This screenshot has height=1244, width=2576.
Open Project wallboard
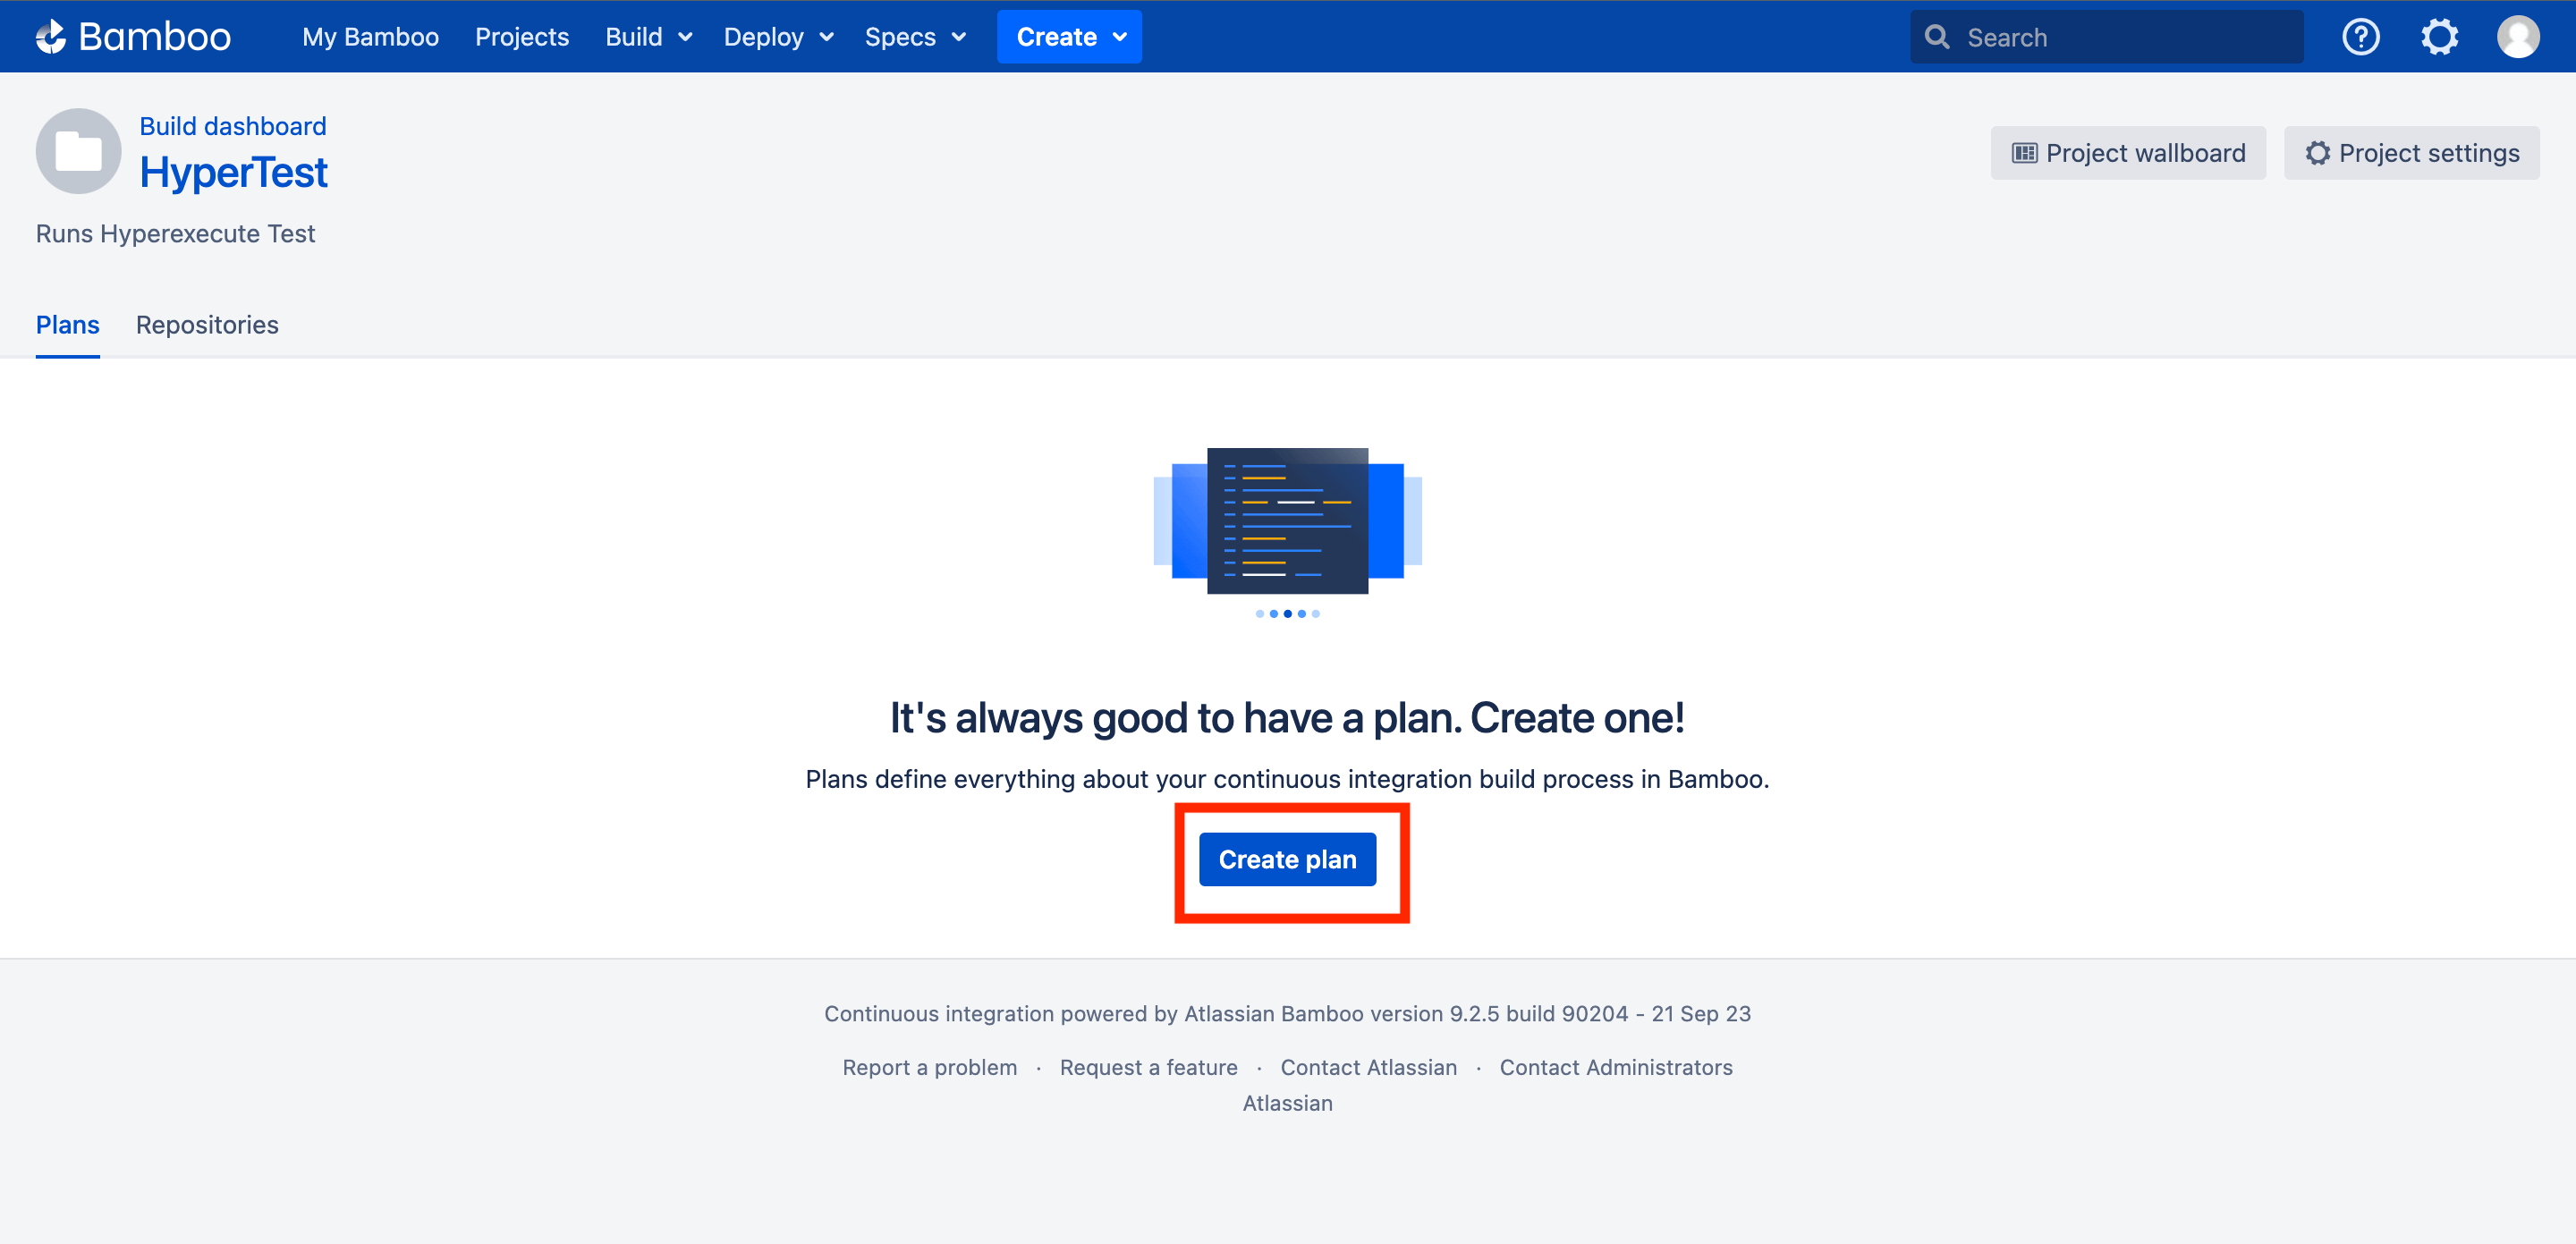pyautogui.click(x=2128, y=153)
